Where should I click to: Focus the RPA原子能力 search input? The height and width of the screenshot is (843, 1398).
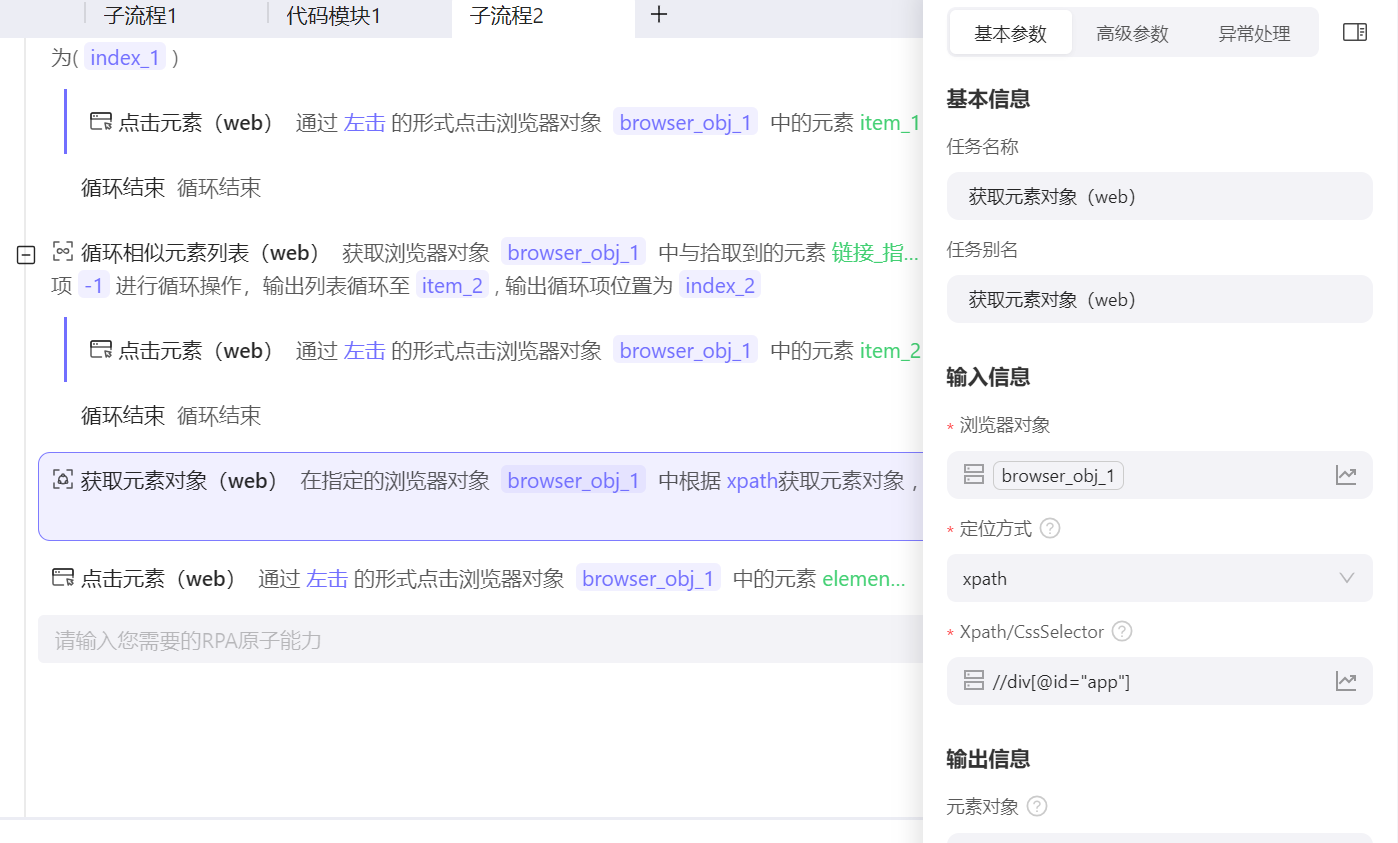coord(478,640)
